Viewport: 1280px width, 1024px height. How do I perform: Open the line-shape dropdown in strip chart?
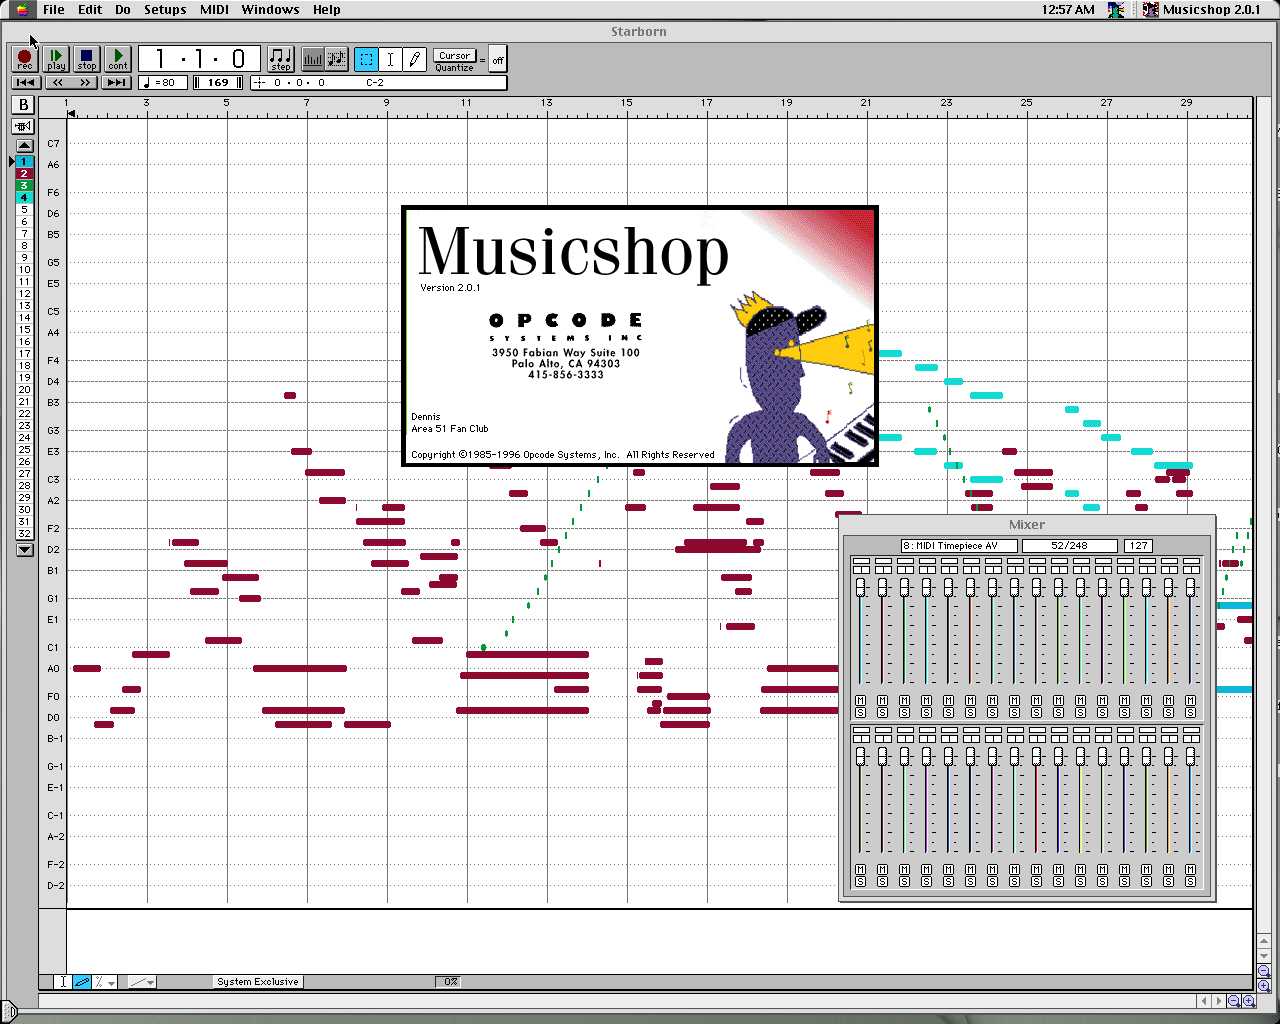coord(142,982)
